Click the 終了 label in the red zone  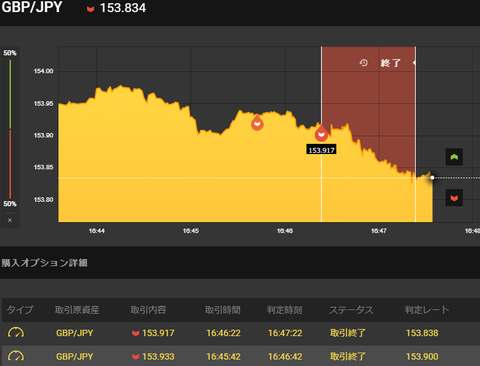391,63
